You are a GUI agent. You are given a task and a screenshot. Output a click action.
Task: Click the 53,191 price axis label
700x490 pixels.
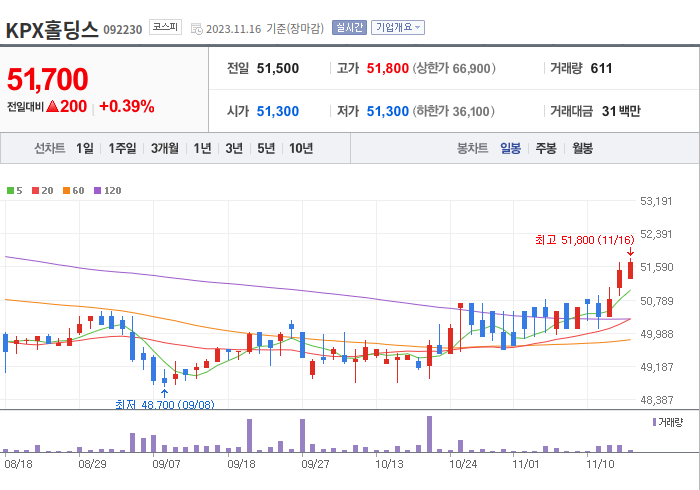pos(656,201)
